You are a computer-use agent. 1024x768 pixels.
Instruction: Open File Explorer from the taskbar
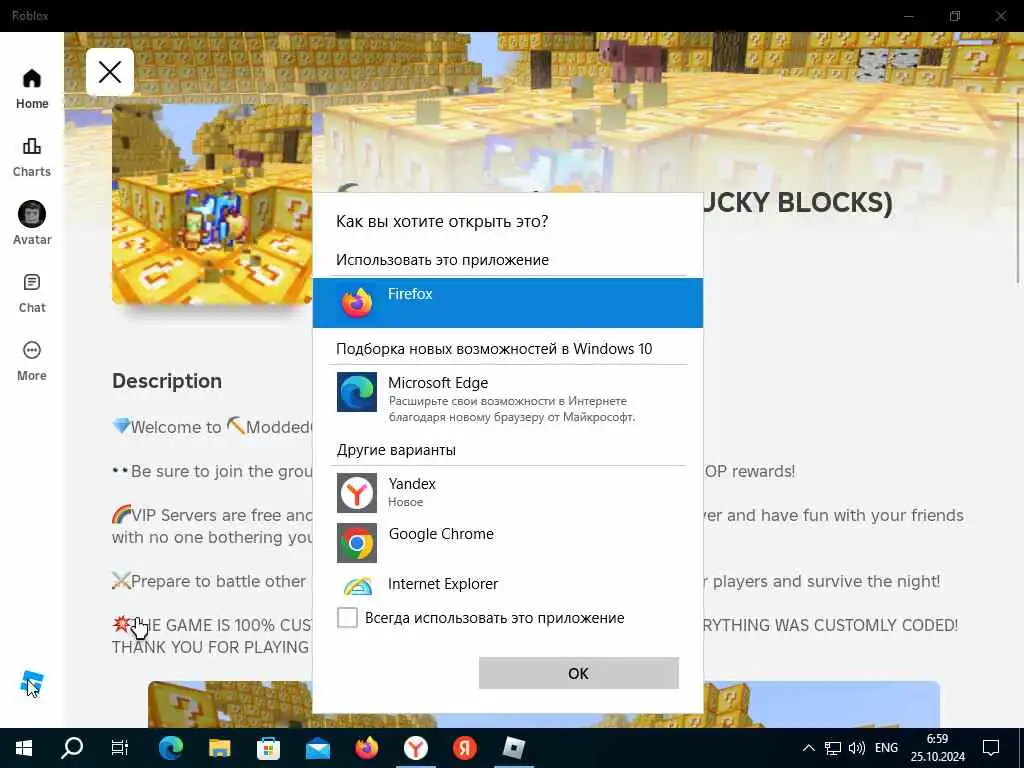pos(219,748)
